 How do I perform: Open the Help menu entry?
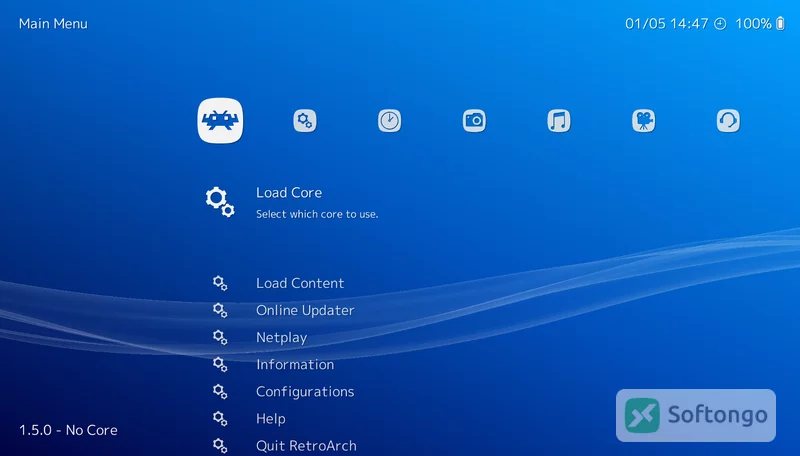[271, 419]
